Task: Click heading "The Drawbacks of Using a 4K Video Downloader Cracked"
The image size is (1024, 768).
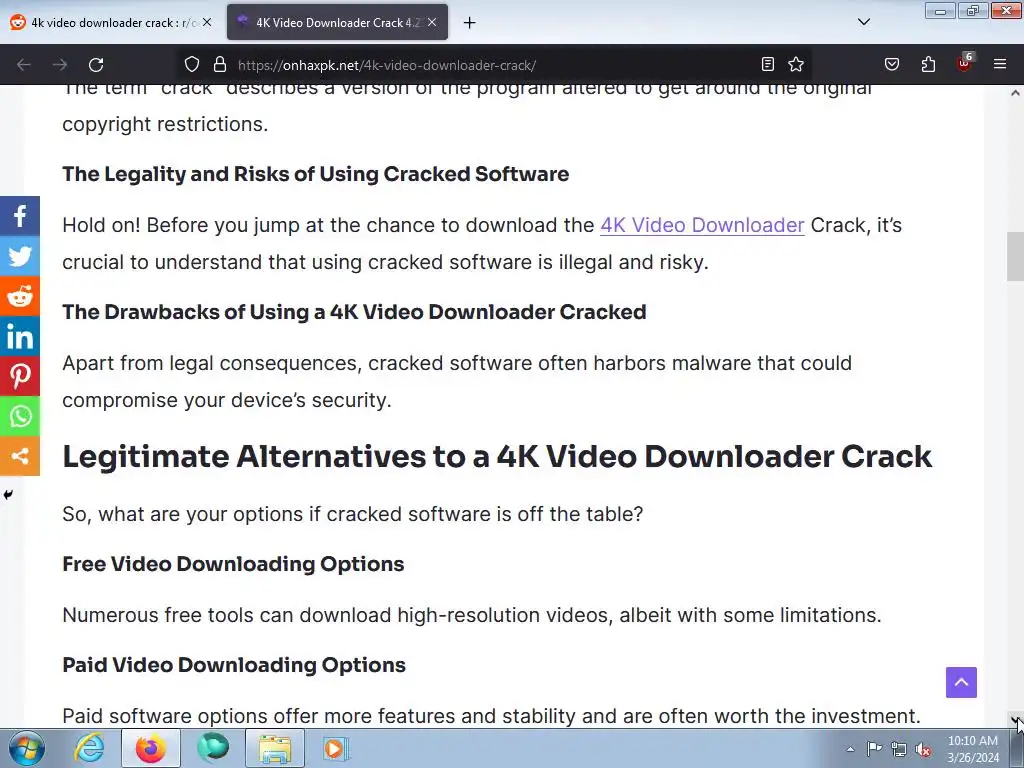Action: pyautogui.click(x=354, y=312)
